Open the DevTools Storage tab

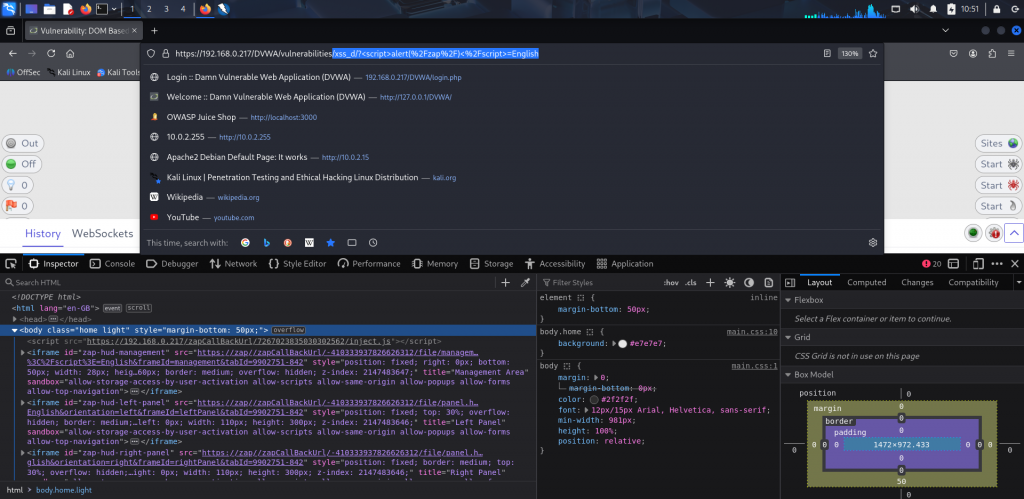pos(491,264)
